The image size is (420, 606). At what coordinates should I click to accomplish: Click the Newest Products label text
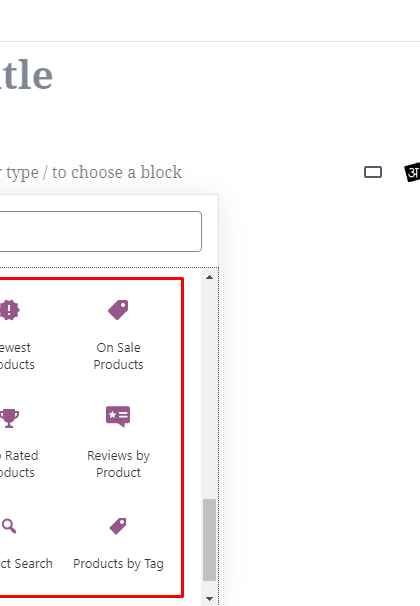(17, 356)
